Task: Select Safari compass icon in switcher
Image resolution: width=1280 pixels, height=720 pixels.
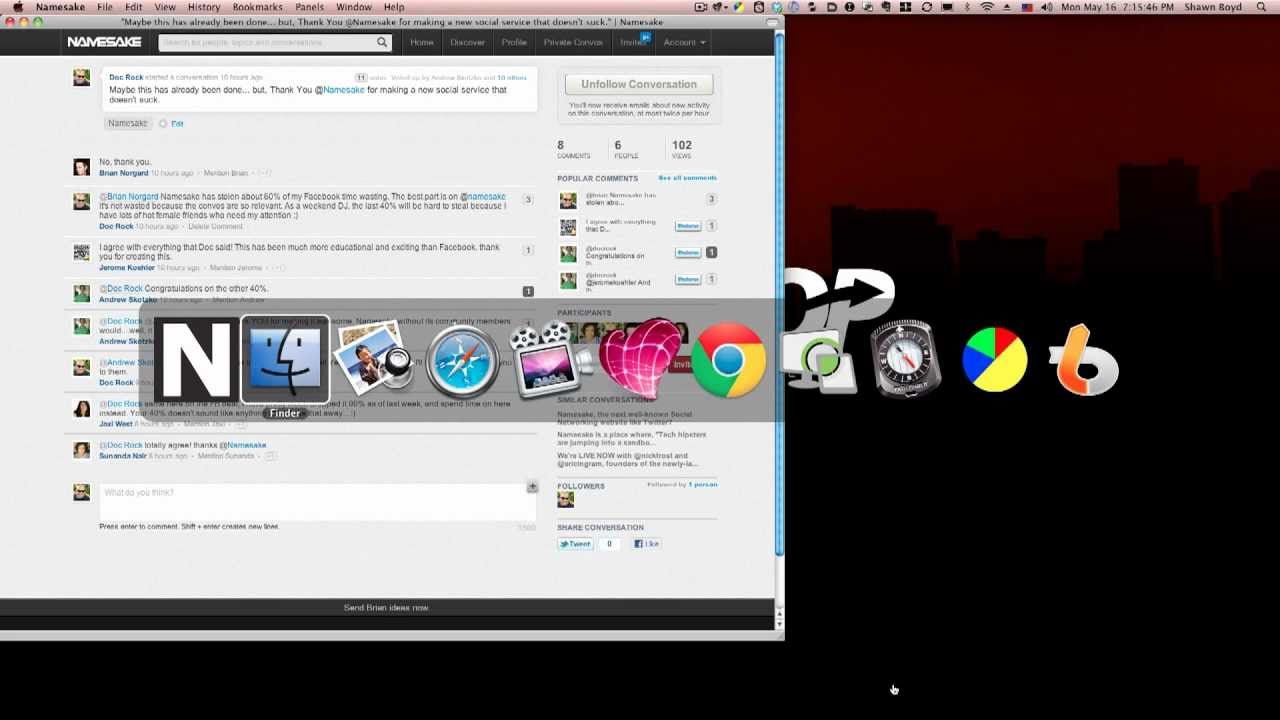Action: tap(462, 360)
